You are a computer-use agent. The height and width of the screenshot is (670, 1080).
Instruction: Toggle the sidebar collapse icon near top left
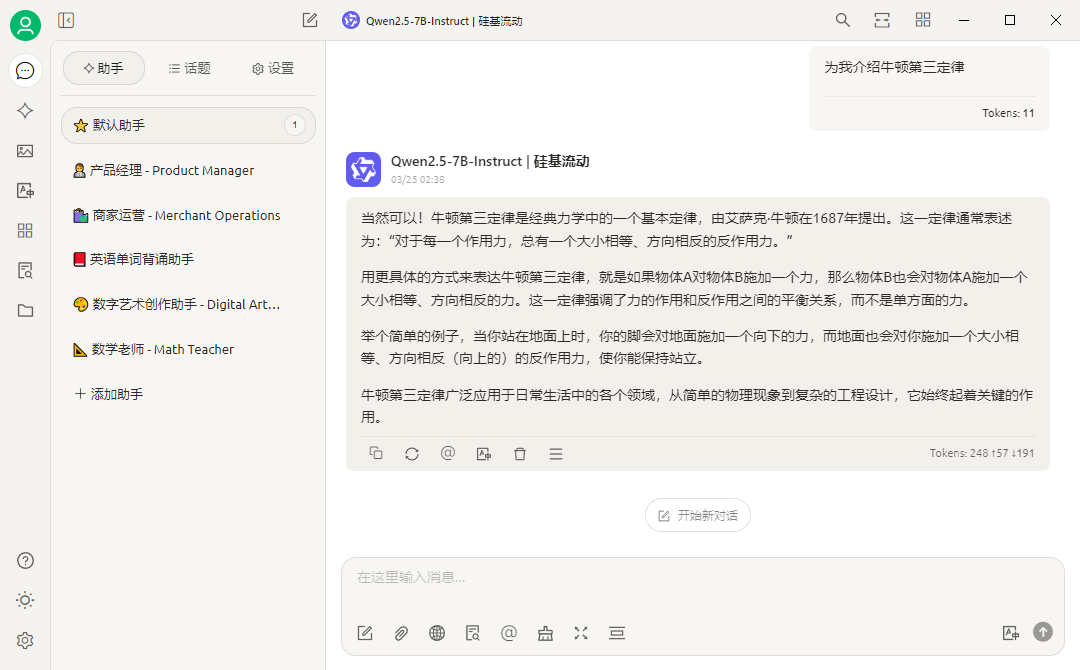pyautogui.click(x=66, y=19)
